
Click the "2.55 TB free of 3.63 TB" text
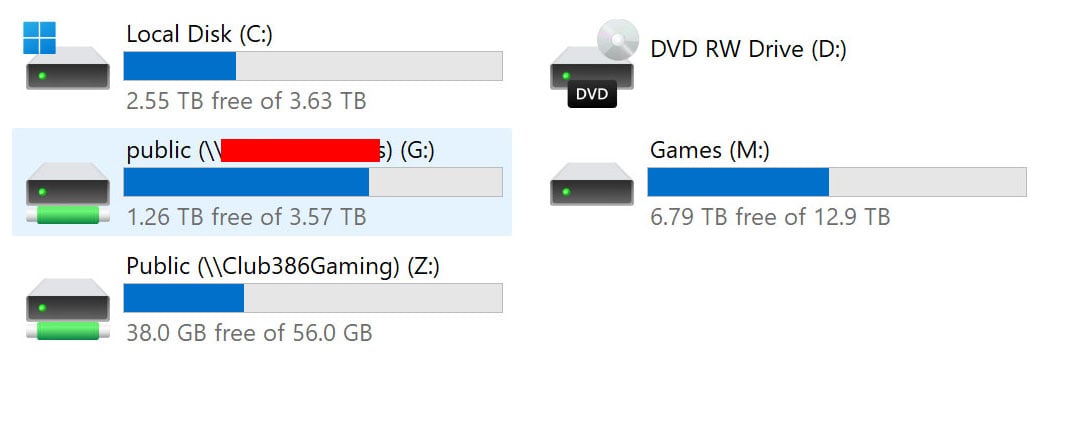click(246, 101)
